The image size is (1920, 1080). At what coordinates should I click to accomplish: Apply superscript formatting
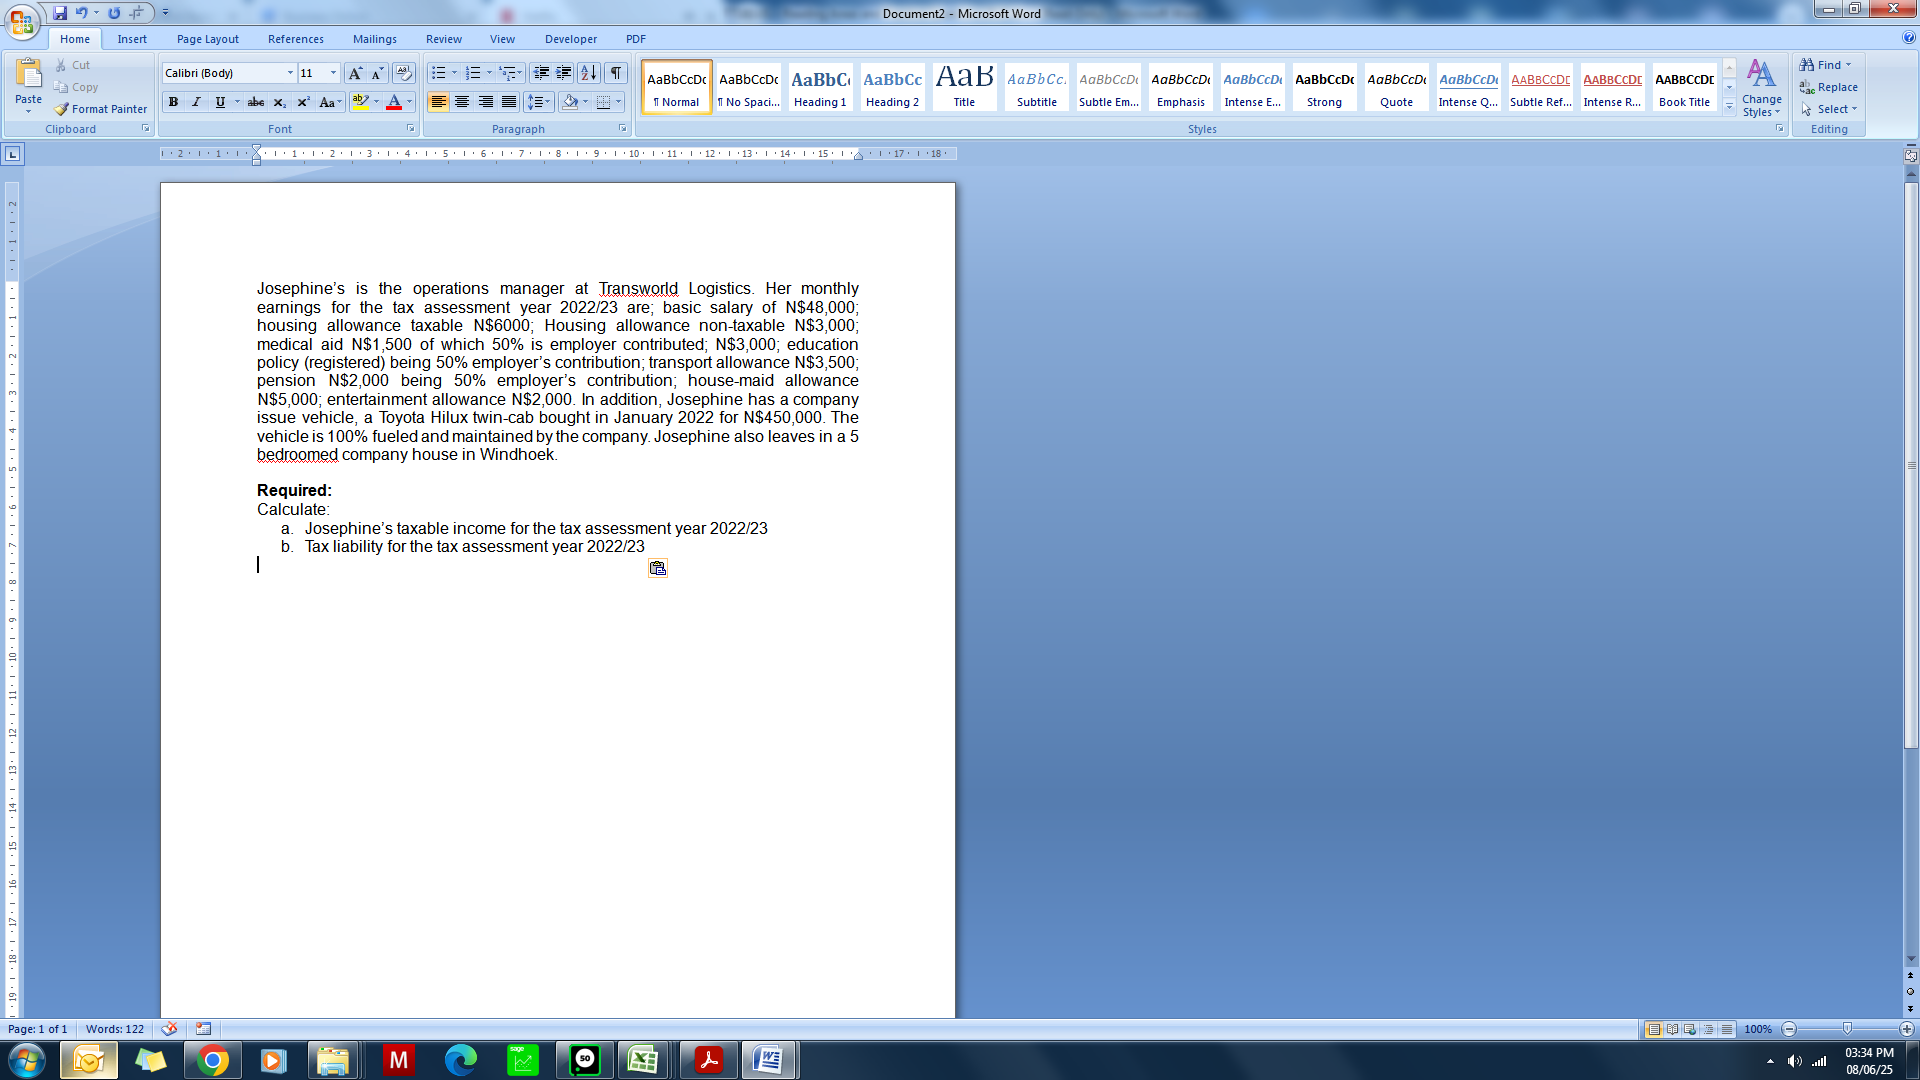point(303,102)
